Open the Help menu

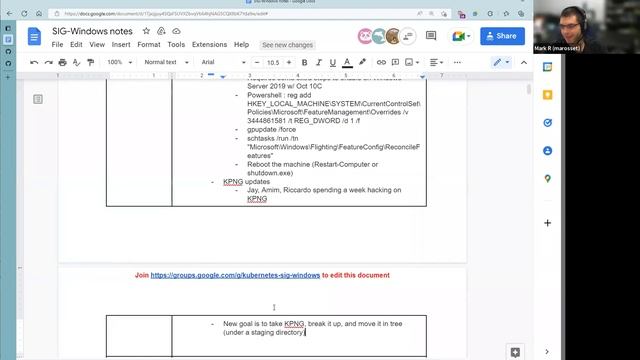[241, 44]
